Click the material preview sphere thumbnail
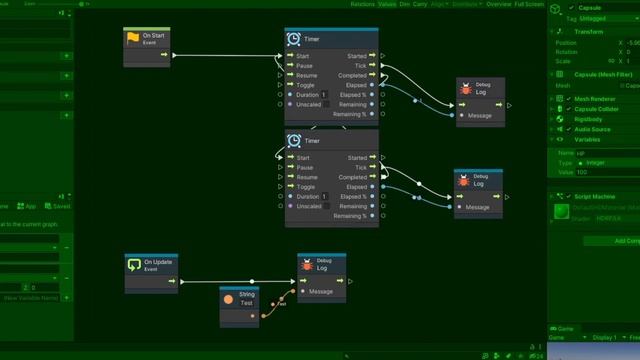 tap(561, 211)
